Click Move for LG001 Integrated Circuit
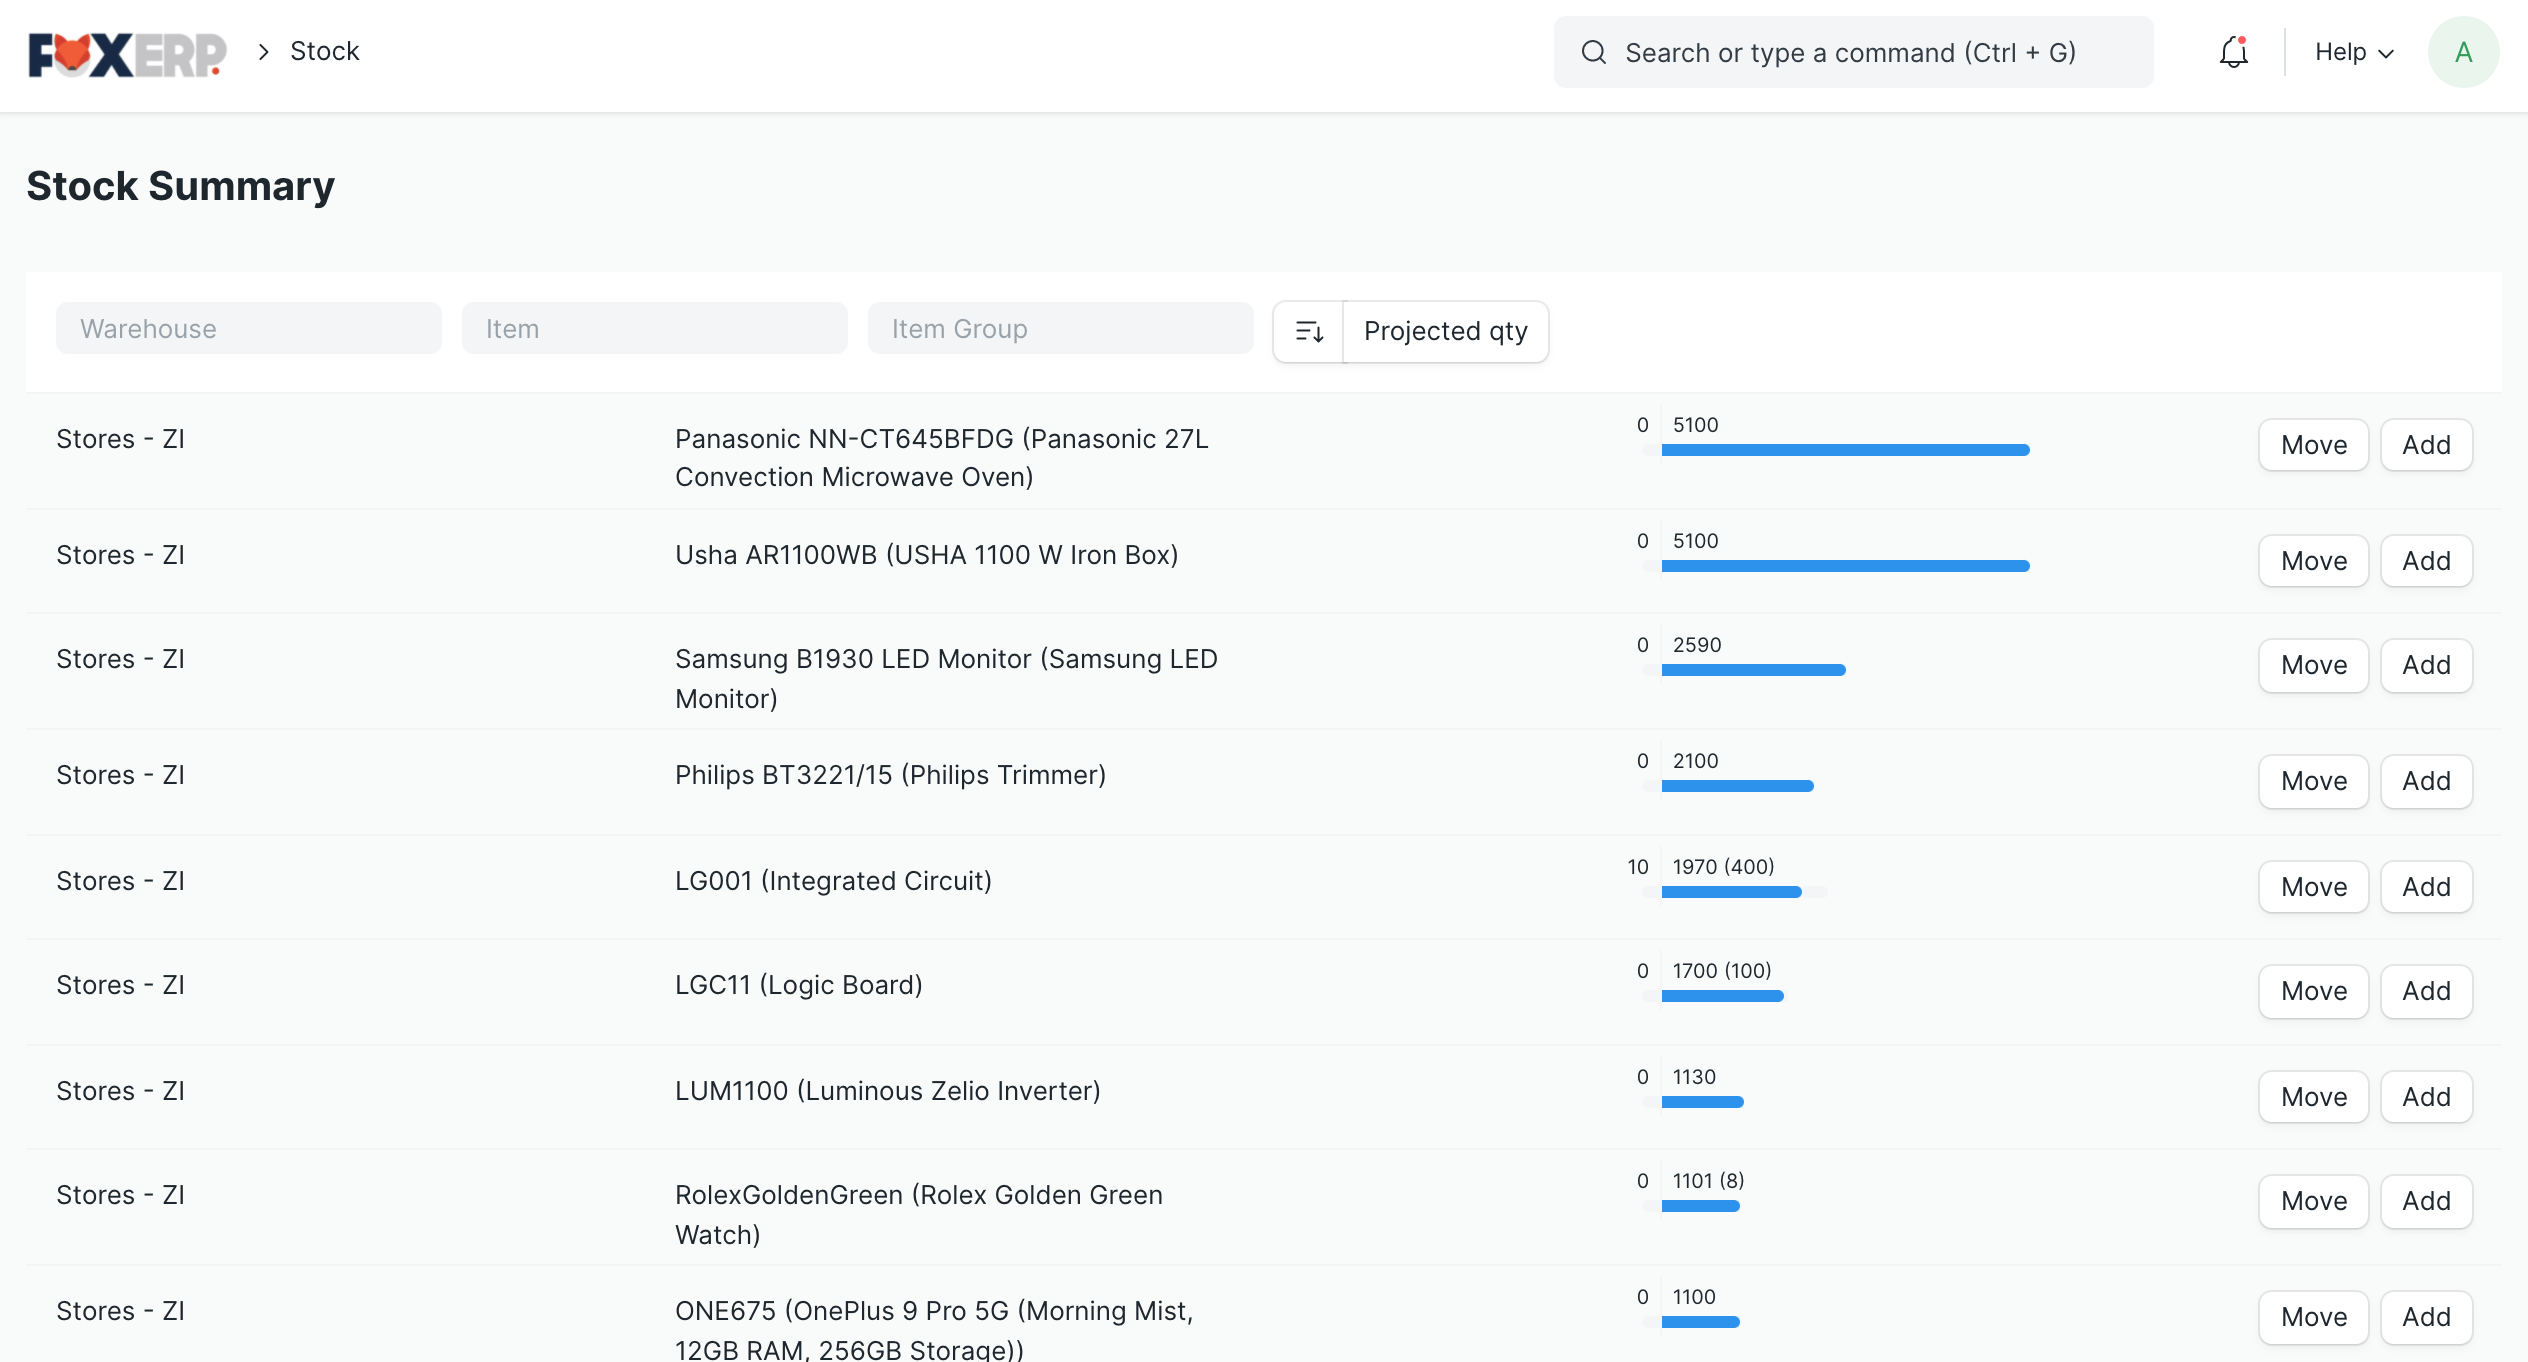Image resolution: width=2528 pixels, height=1362 pixels. click(2314, 887)
